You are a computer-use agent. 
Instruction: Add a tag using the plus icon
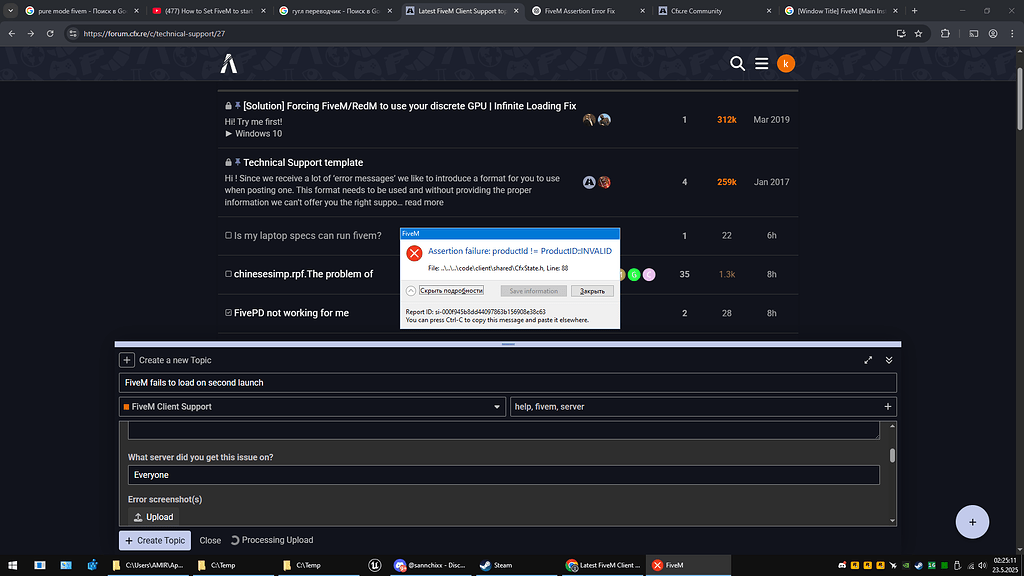pos(888,406)
